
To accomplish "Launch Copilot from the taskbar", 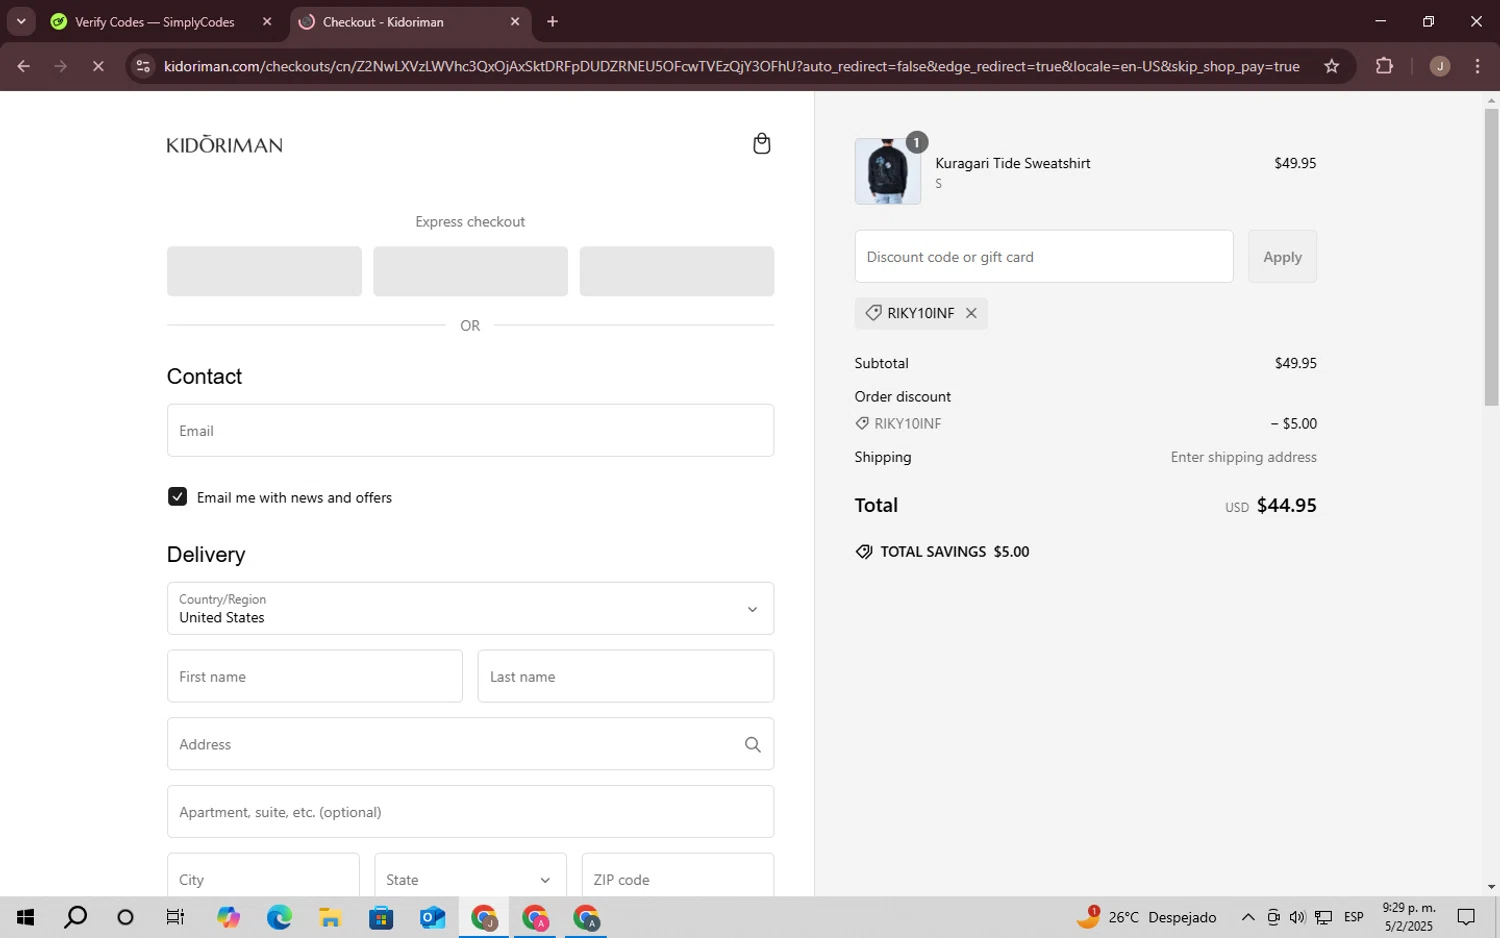I will tap(228, 917).
